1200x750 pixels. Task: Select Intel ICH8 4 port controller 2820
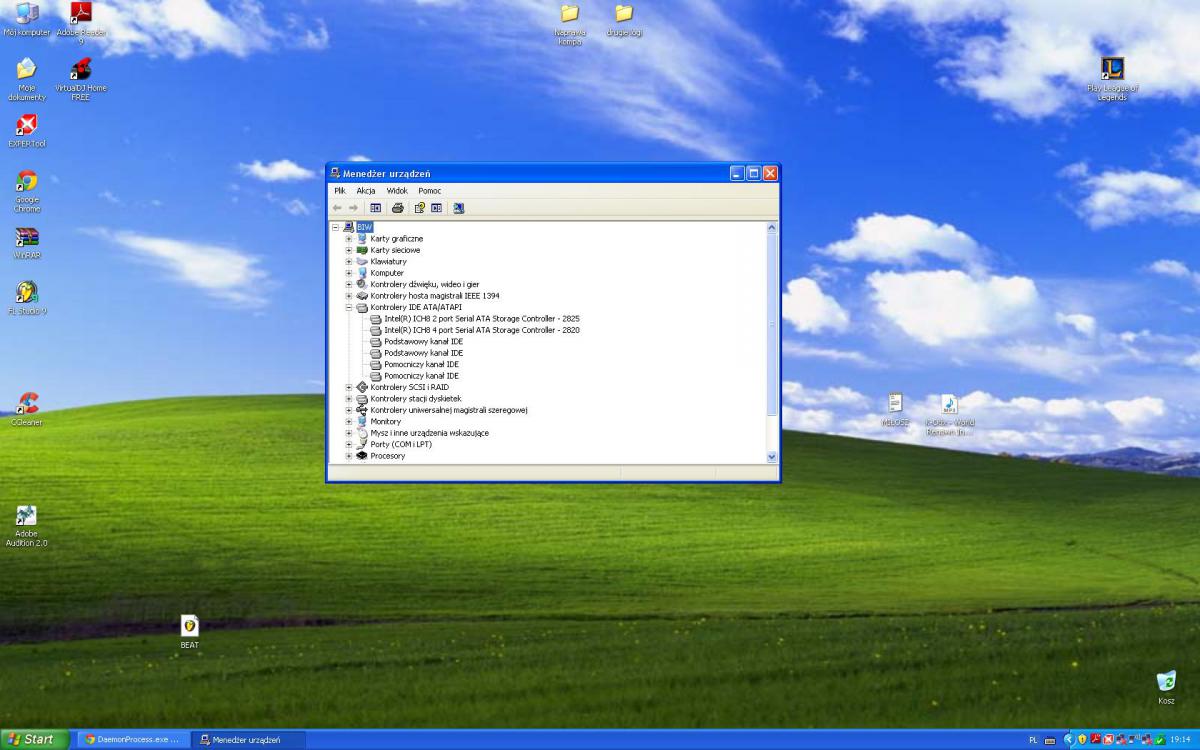click(x=481, y=330)
